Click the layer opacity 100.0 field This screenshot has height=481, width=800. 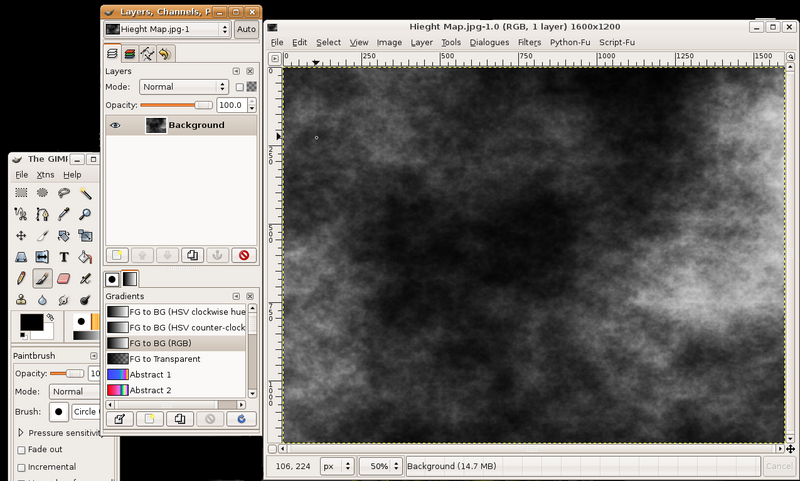[x=232, y=105]
